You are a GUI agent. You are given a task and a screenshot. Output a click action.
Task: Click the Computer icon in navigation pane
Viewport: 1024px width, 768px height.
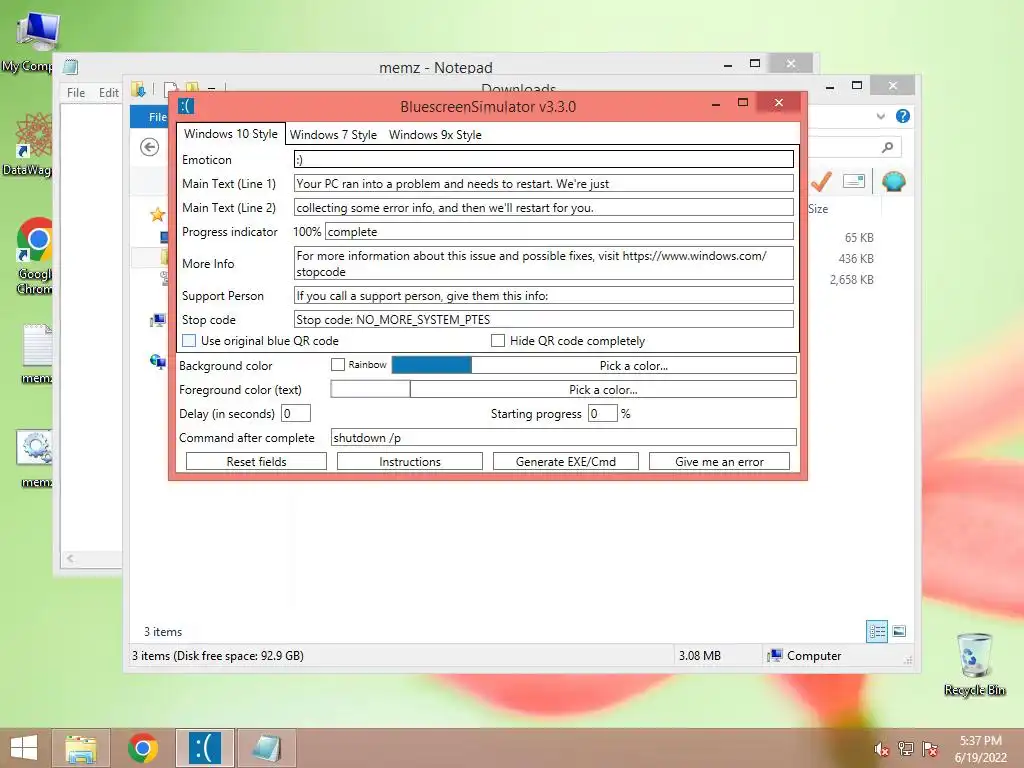158,320
